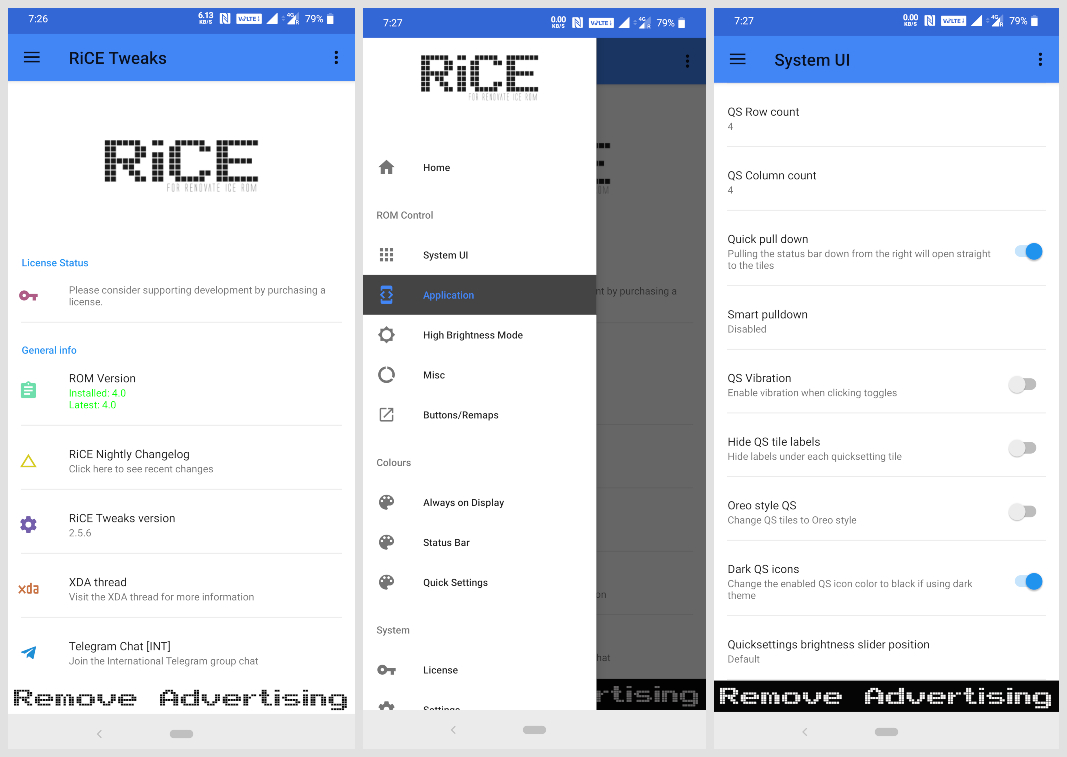Select Misc in the navigation drawer
The height and width of the screenshot is (757, 1067).
pos(479,375)
